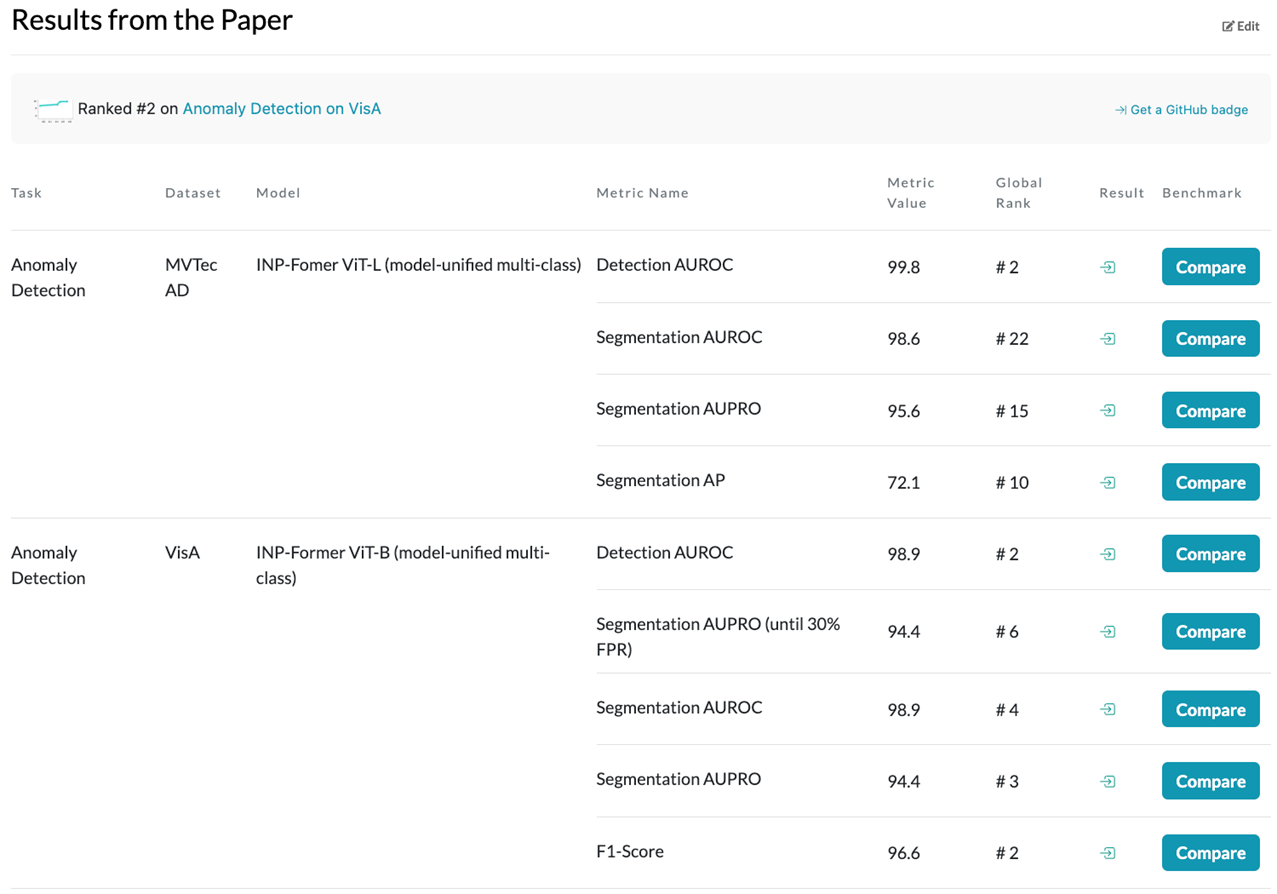Get a GitHub badge
The width and height of the screenshot is (1277, 894).
click(1181, 110)
